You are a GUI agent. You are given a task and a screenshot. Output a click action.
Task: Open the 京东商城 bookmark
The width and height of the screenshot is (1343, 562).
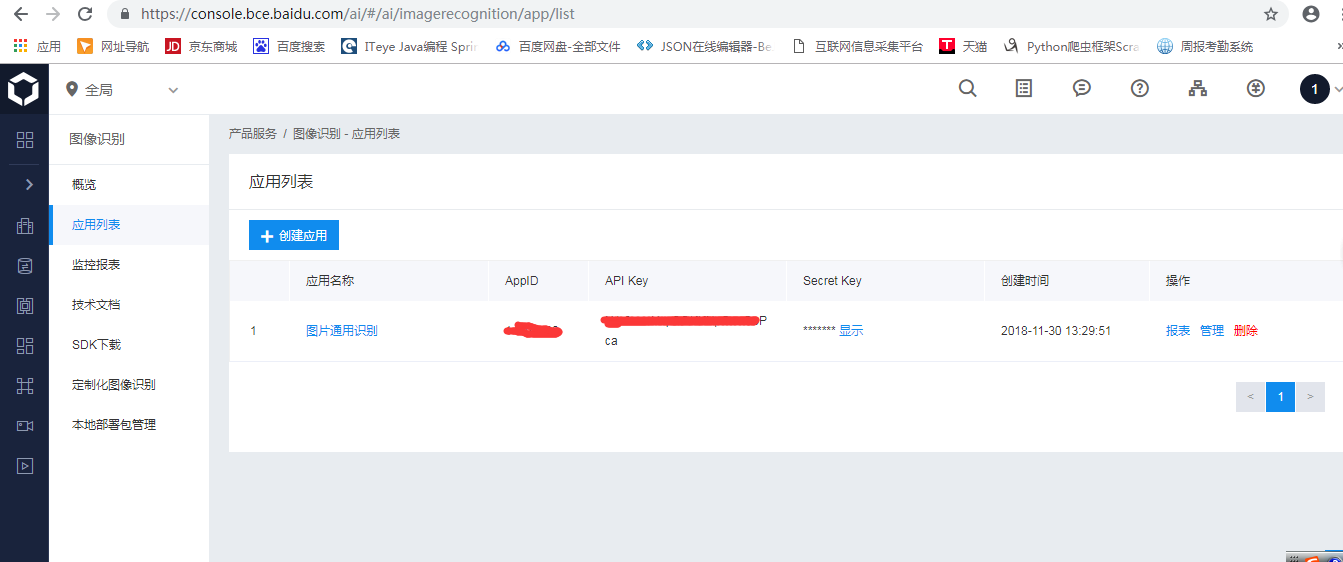(201, 46)
